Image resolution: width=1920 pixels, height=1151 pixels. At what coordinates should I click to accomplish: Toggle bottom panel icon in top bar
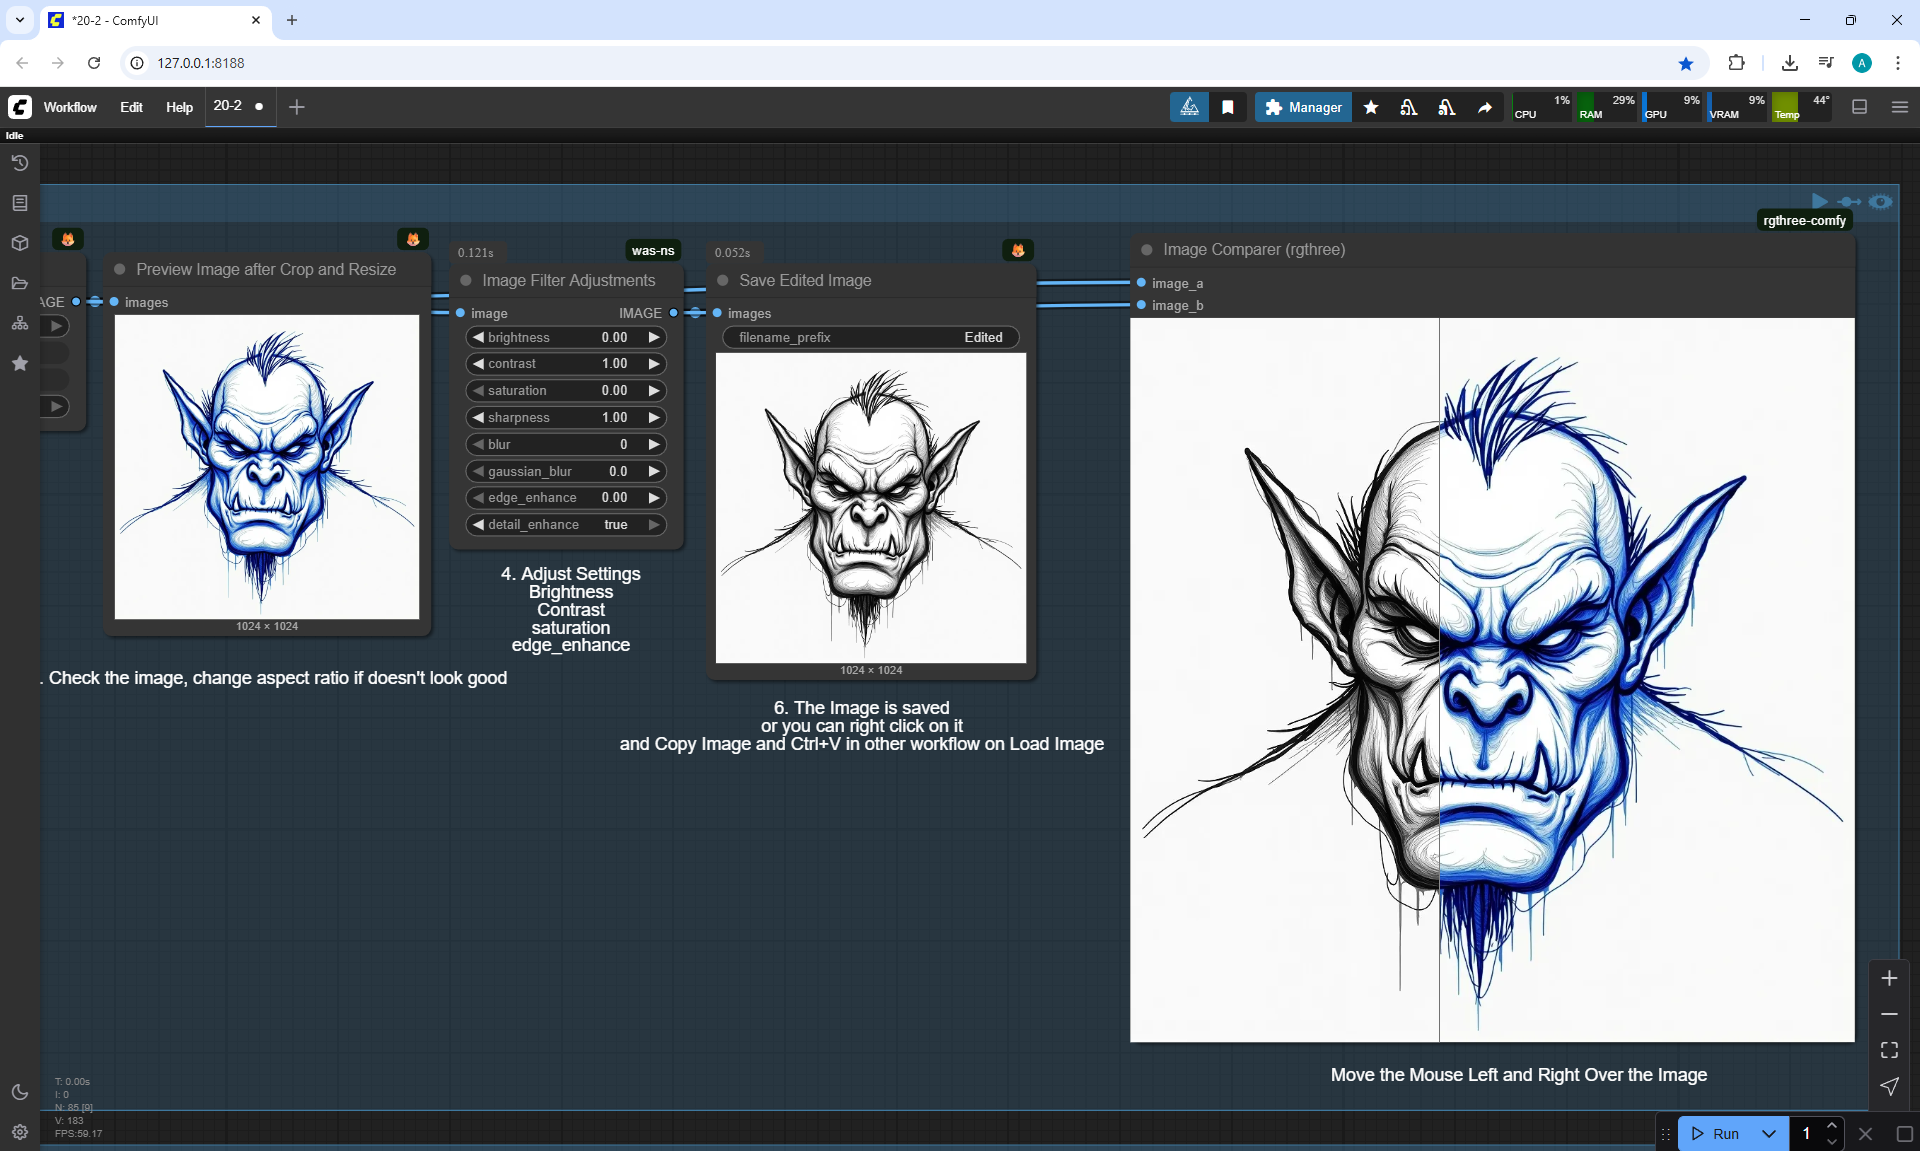click(1860, 107)
